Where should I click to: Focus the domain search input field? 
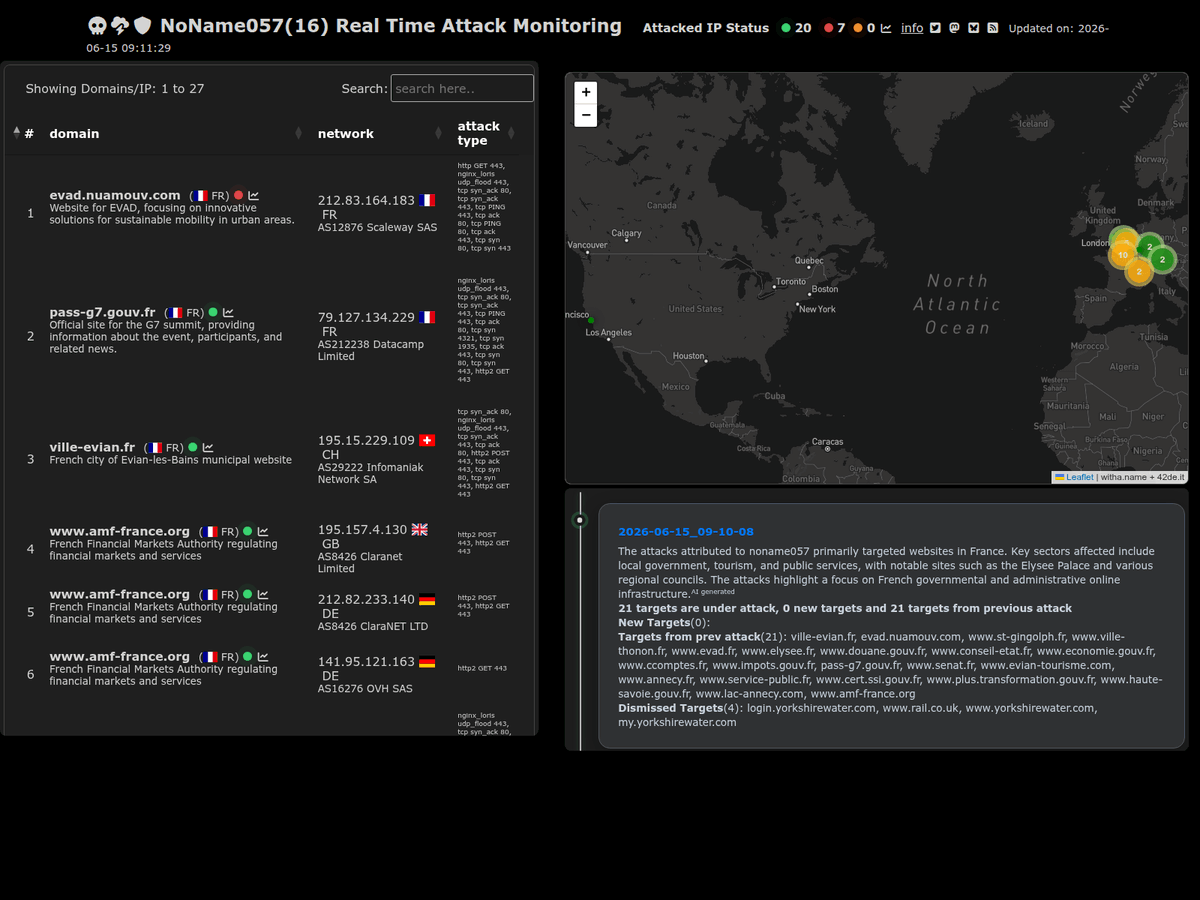pyautogui.click(x=462, y=88)
